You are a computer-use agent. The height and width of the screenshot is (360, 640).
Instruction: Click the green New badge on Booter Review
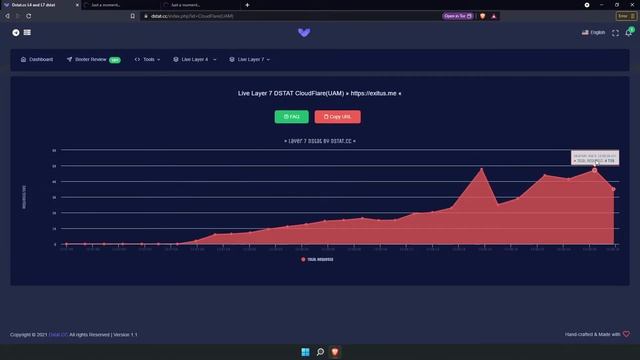(x=115, y=60)
